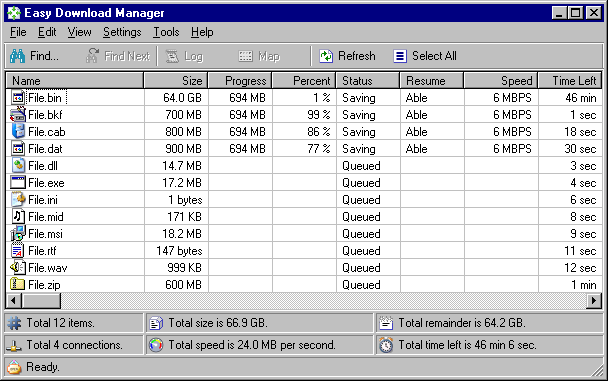Click the File.bin file icon
The height and width of the screenshot is (381, 608).
(x=18, y=98)
